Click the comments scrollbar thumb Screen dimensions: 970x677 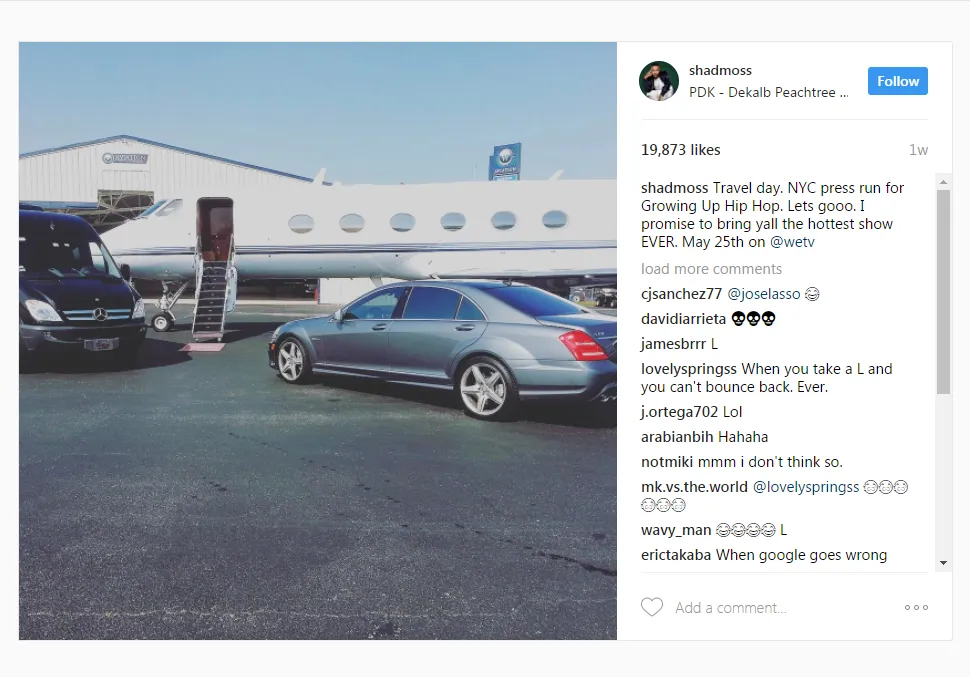click(943, 291)
